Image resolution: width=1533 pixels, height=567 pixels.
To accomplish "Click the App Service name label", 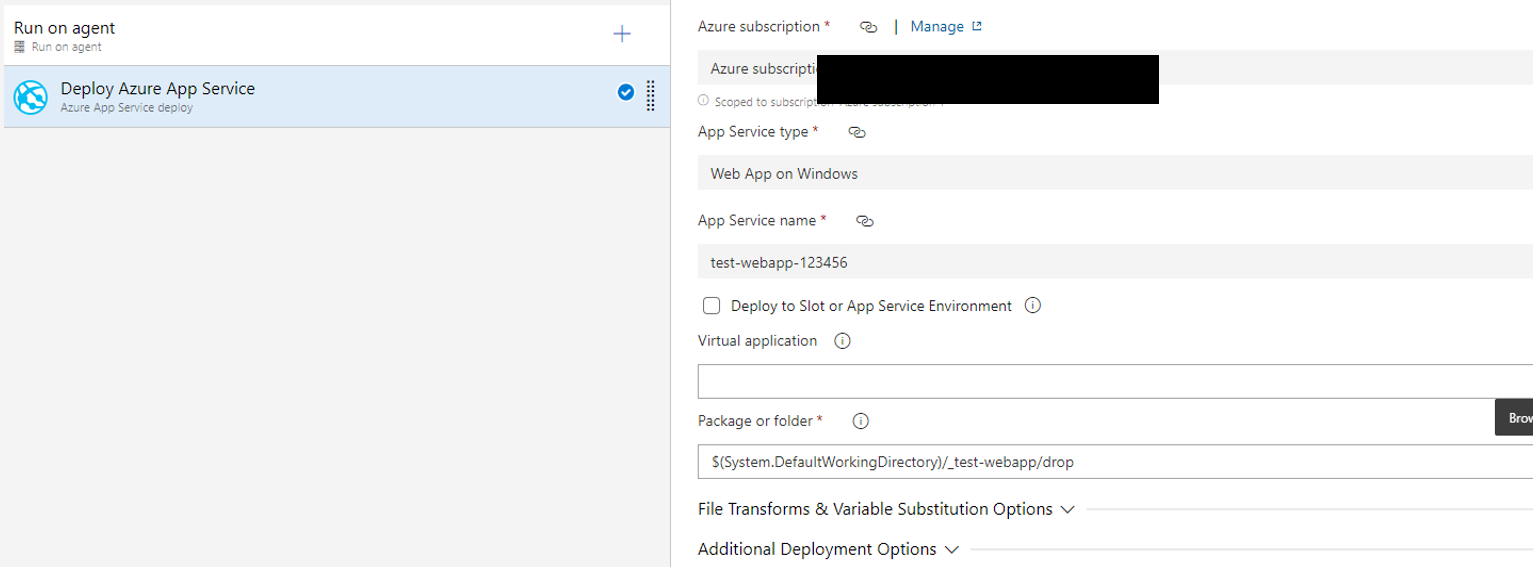I will [757, 221].
